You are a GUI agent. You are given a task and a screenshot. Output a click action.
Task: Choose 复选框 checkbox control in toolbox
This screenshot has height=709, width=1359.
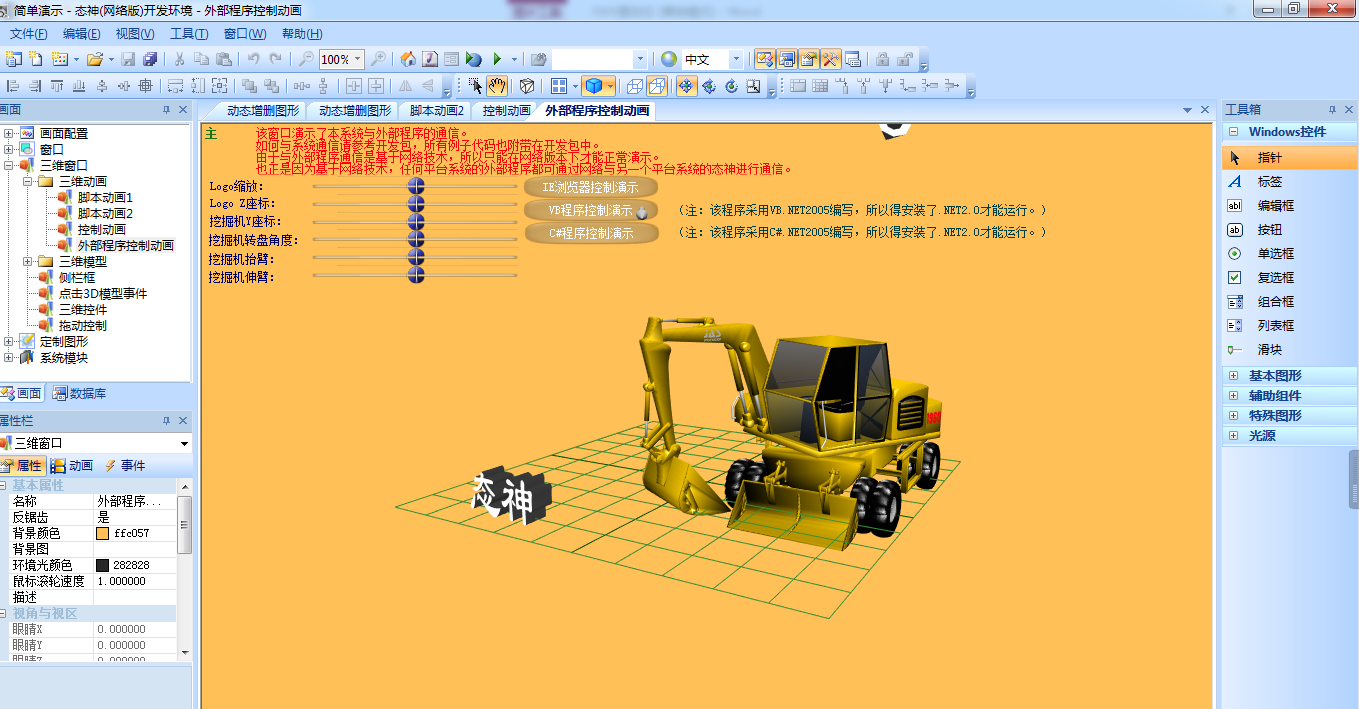click(x=1275, y=278)
